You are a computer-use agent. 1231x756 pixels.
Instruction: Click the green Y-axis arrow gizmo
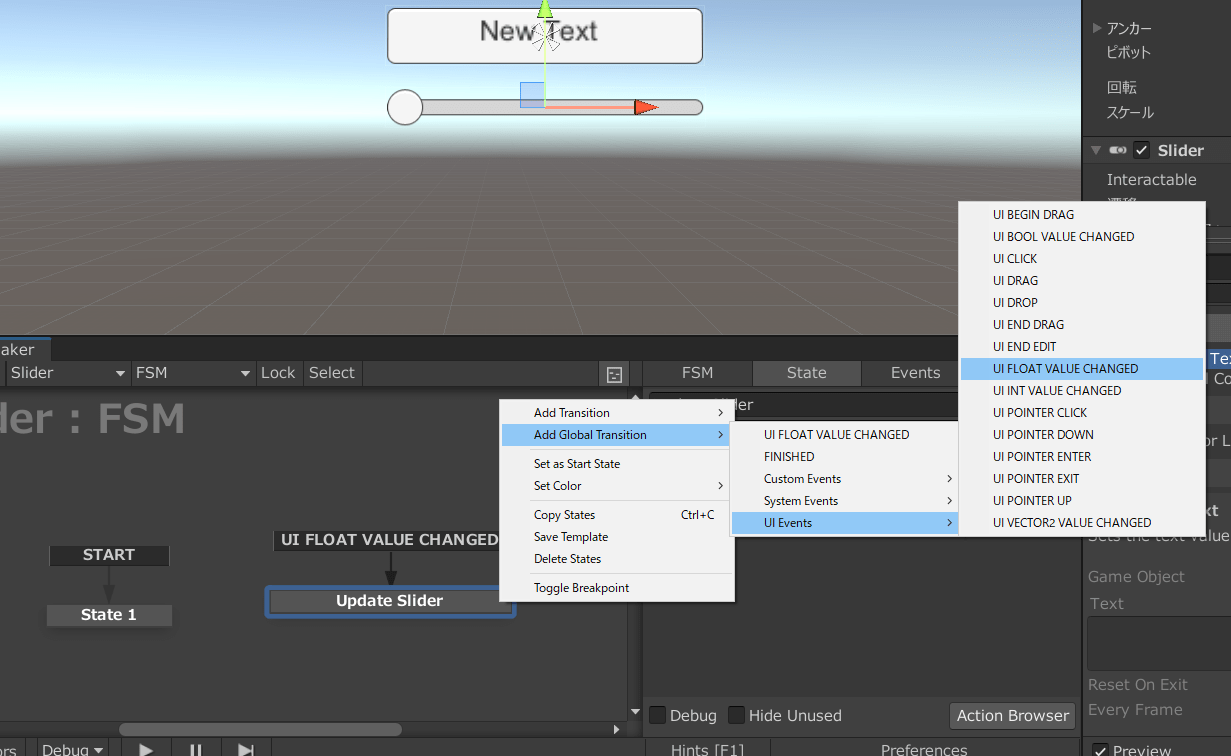pyautogui.click(x=545, y=10)
